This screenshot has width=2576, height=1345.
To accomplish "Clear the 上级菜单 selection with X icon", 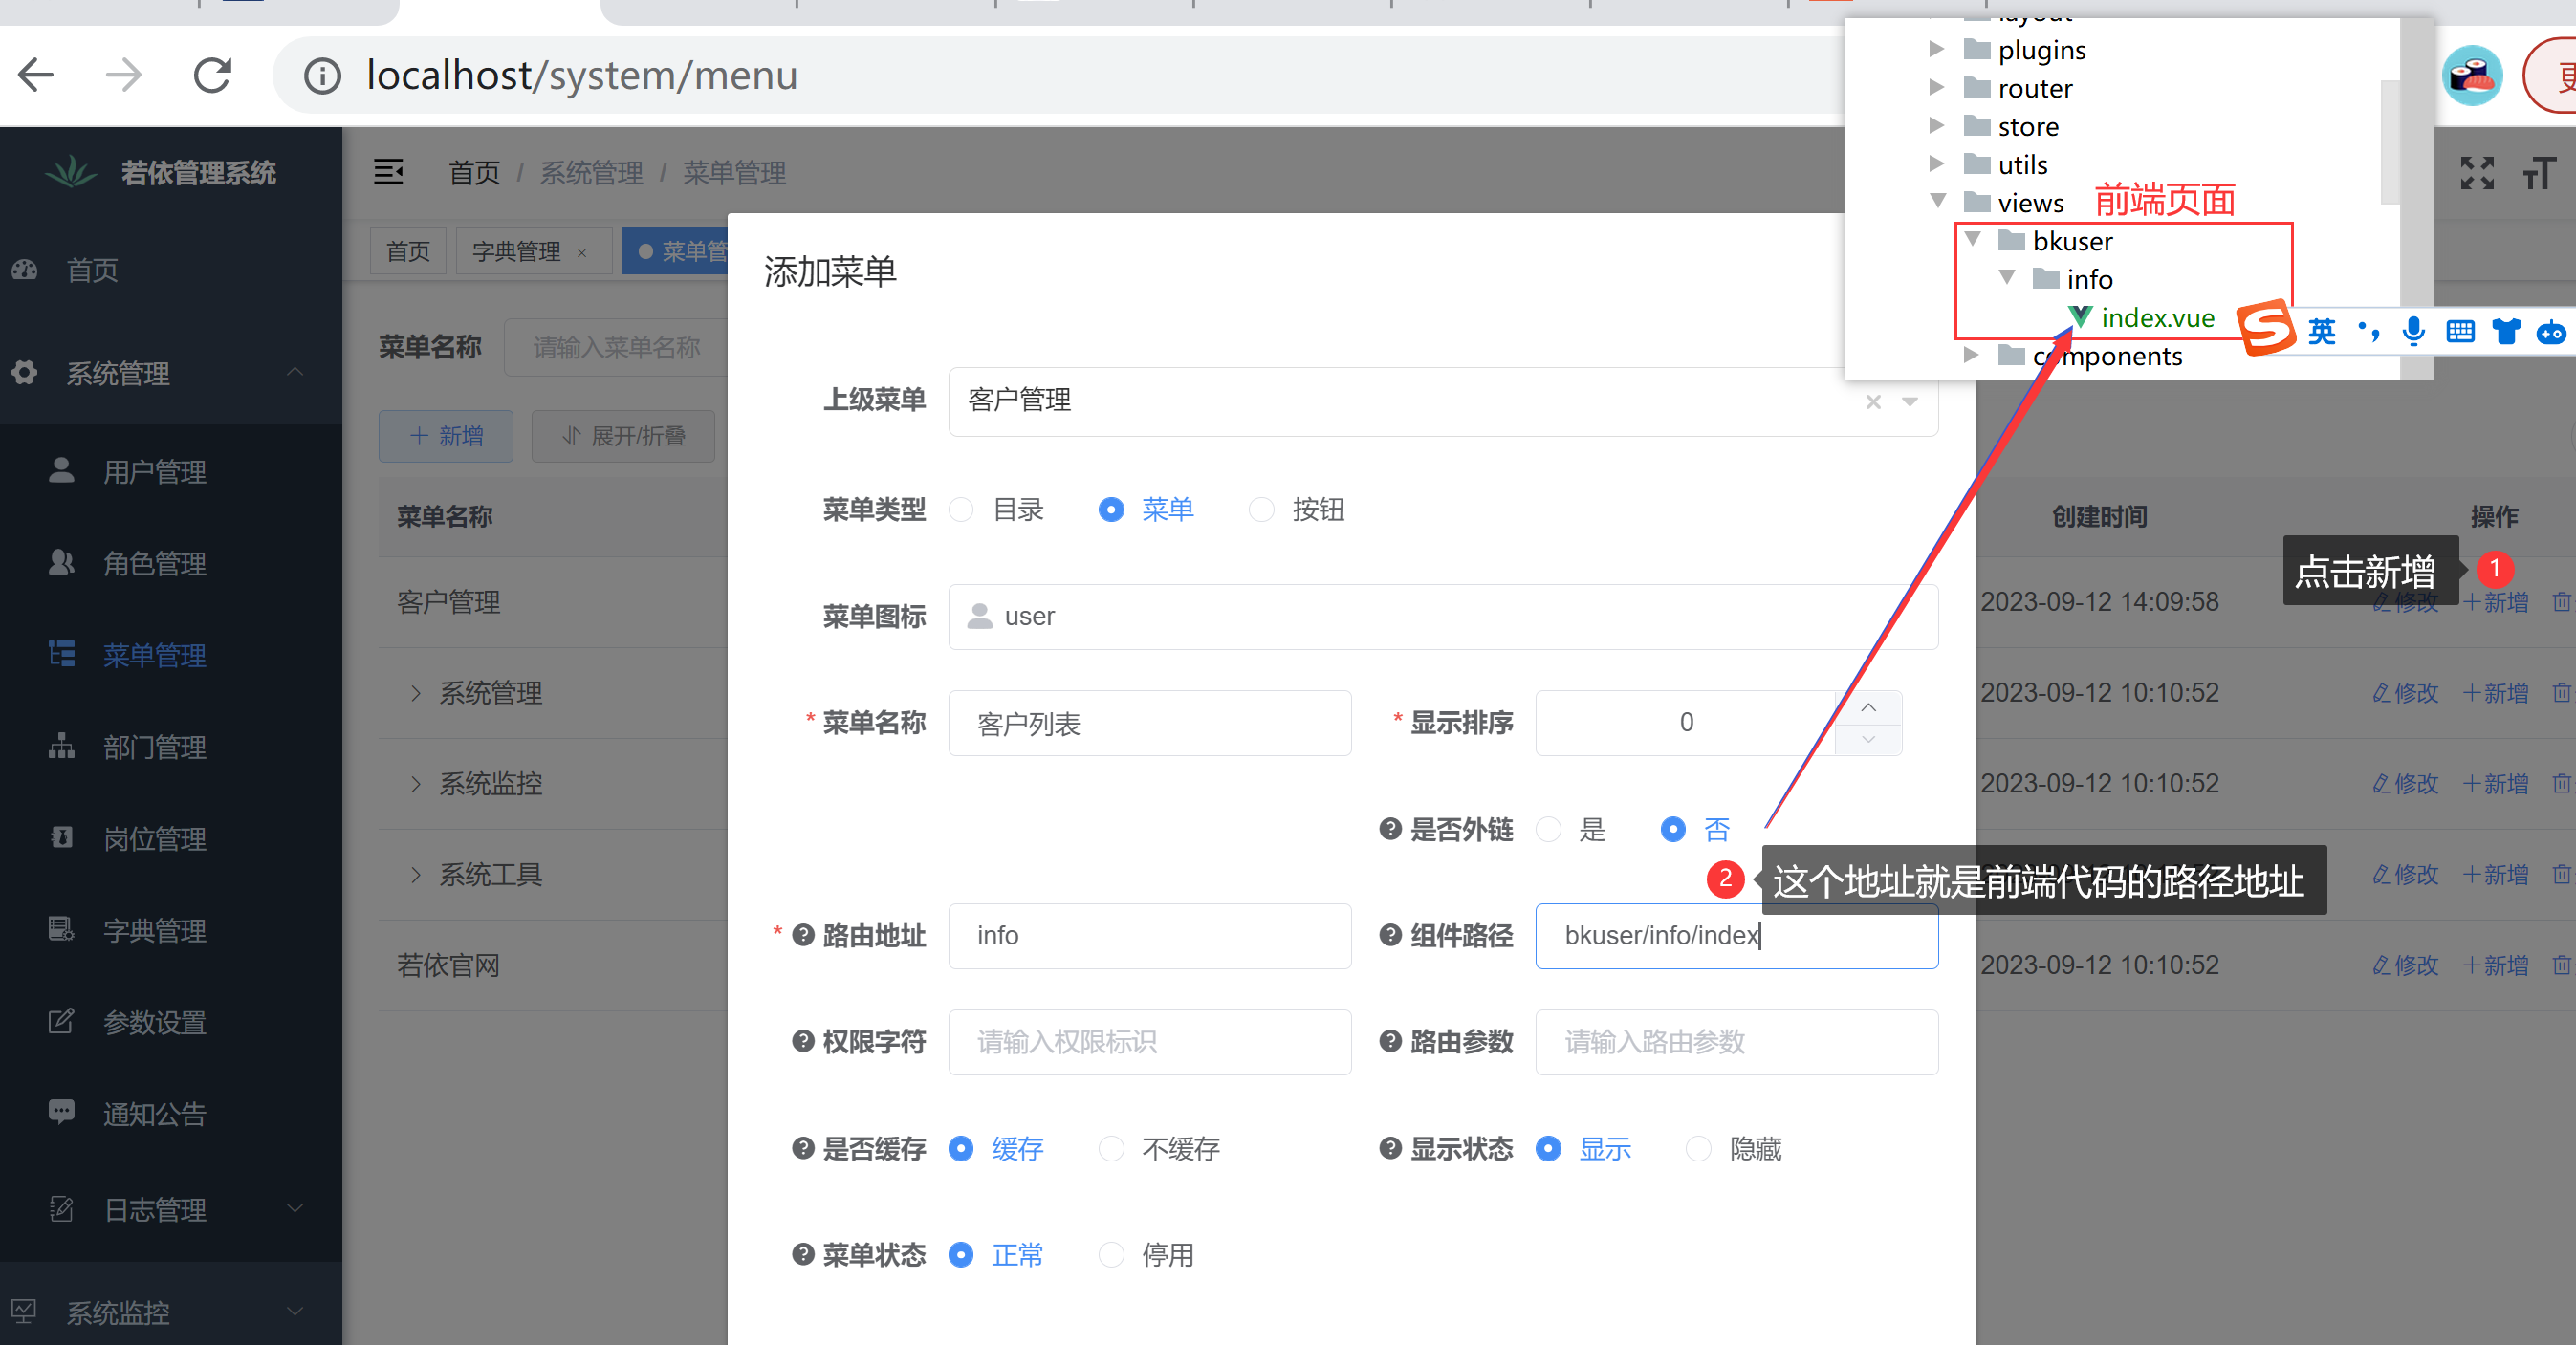I will point(1873,402).
